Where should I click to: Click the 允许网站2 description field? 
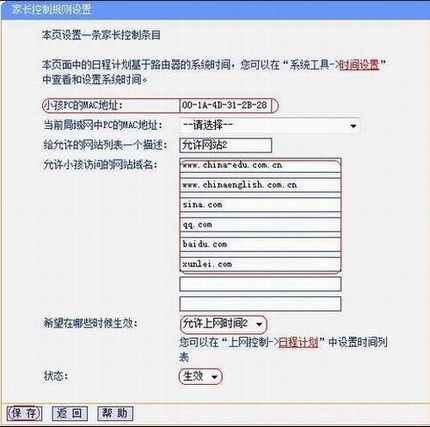click(225, 145)
